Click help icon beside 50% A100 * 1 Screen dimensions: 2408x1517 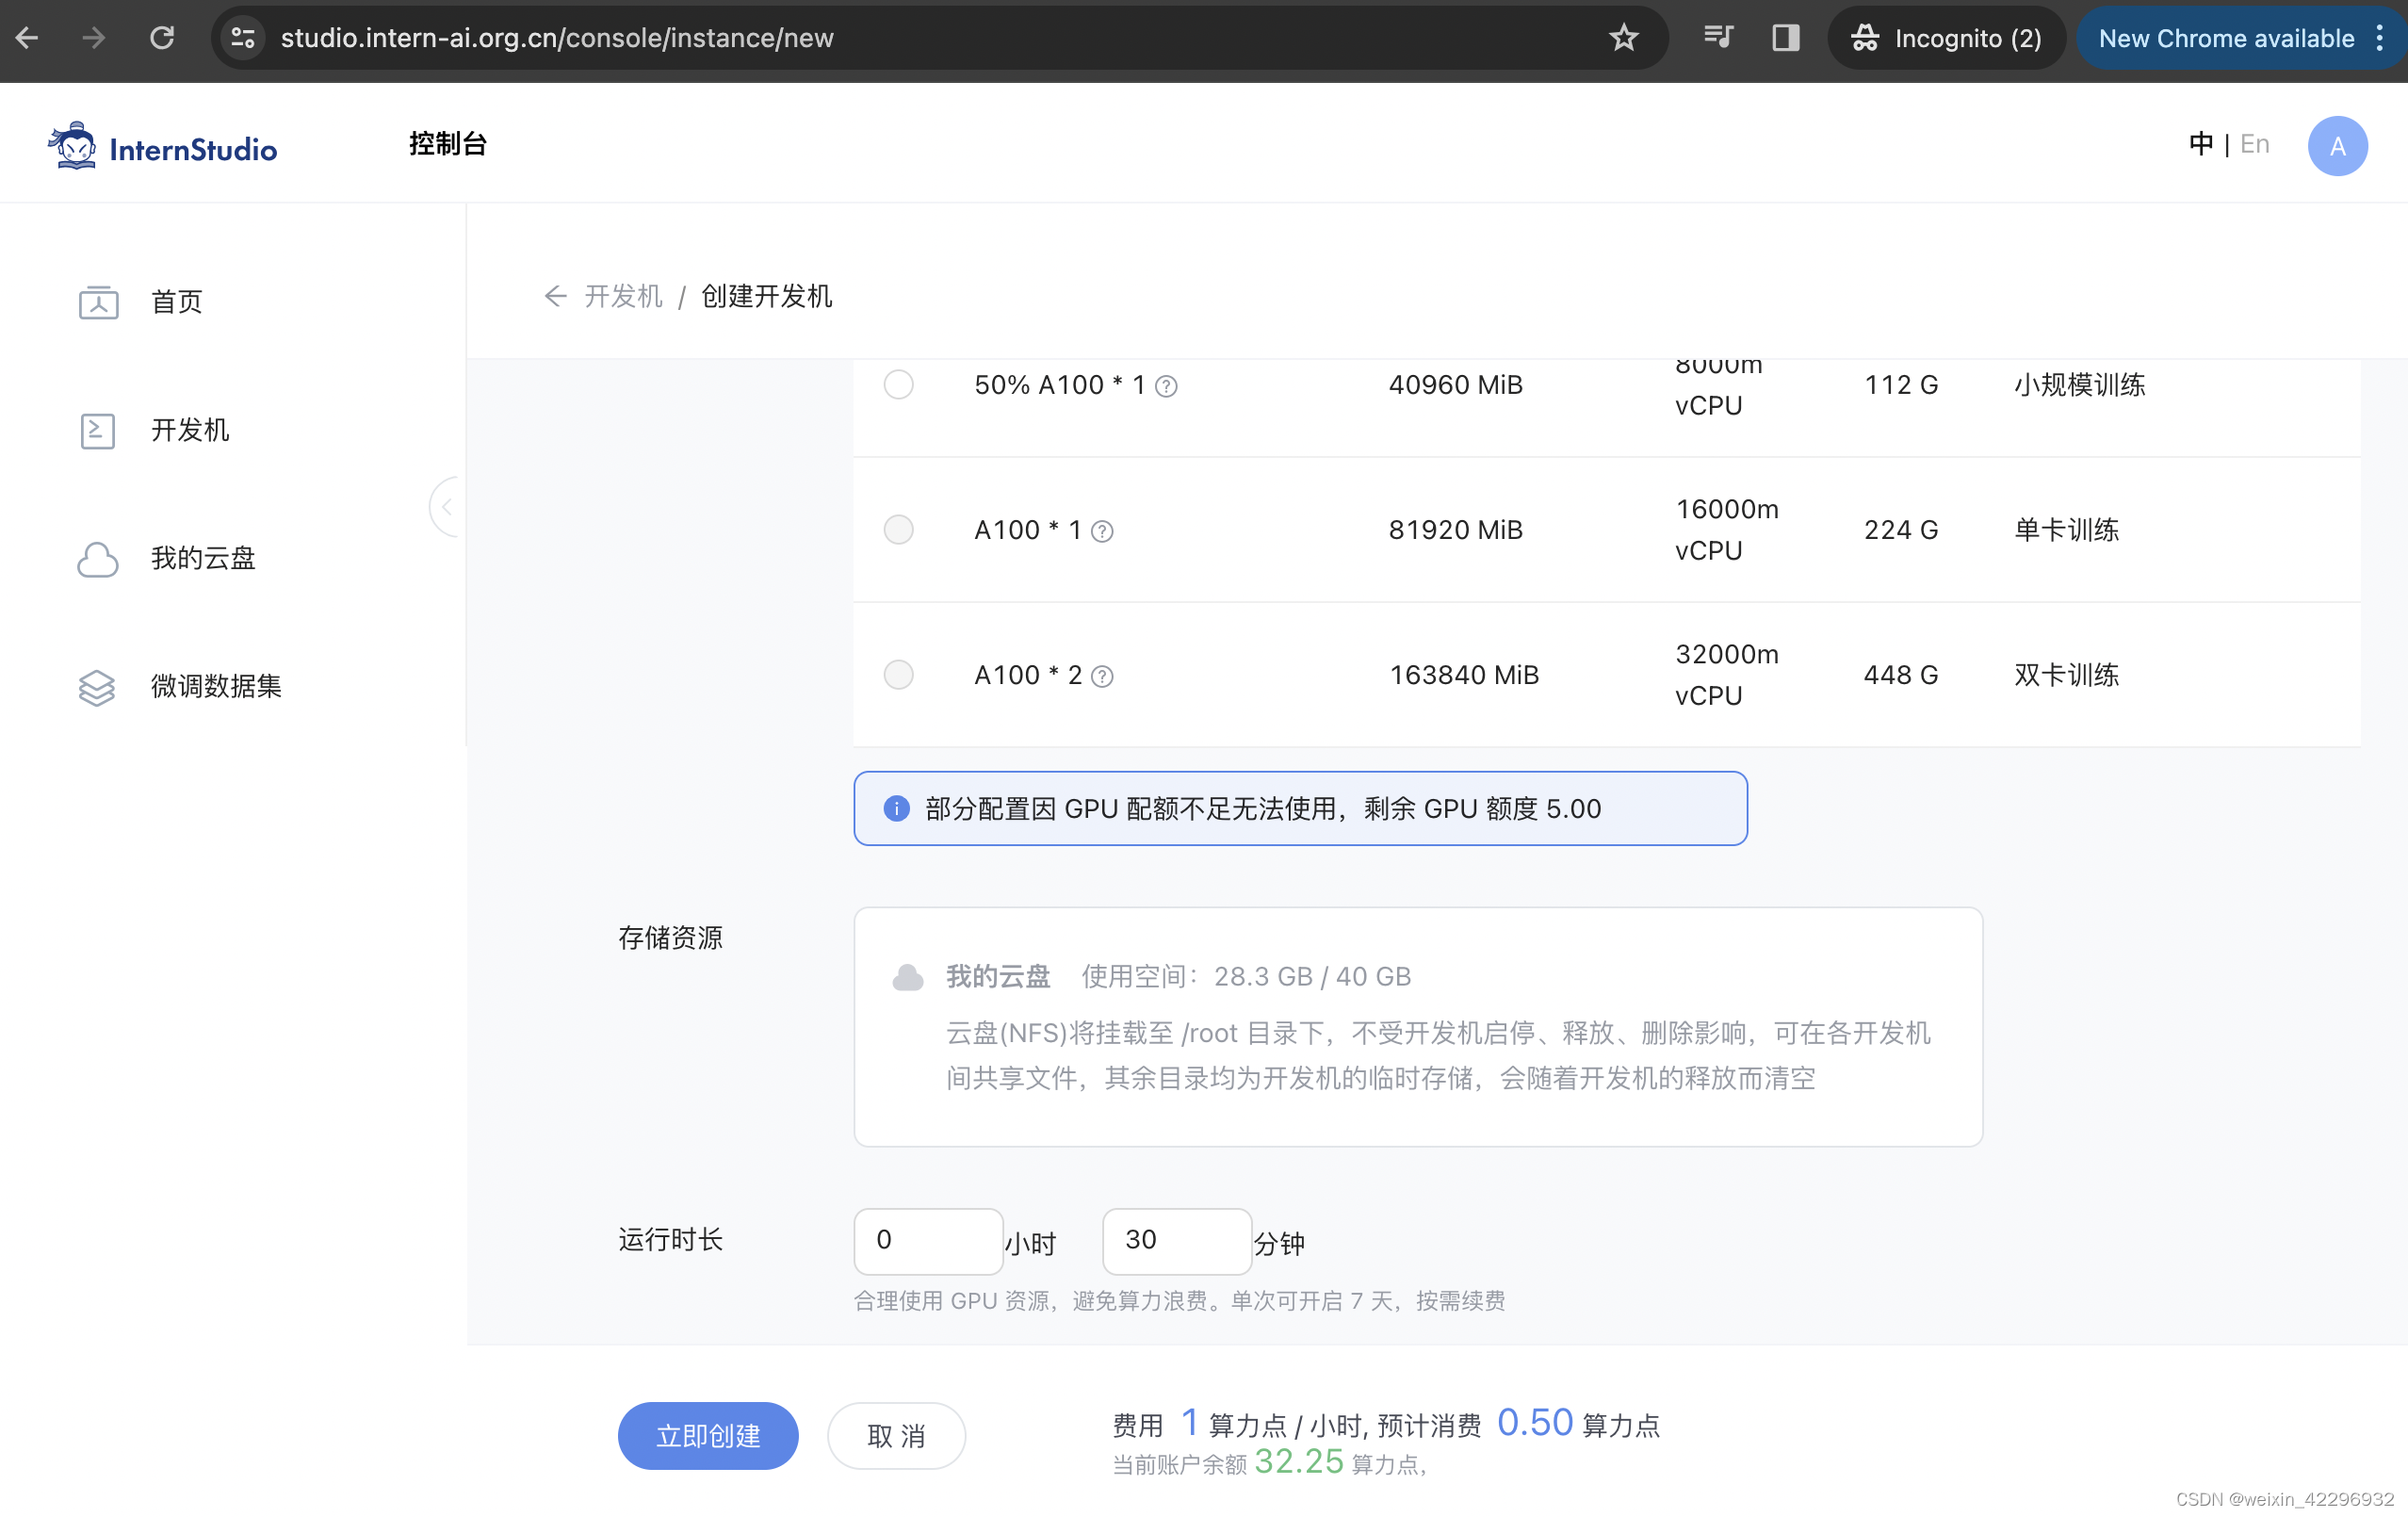(x=1166, y=387)
